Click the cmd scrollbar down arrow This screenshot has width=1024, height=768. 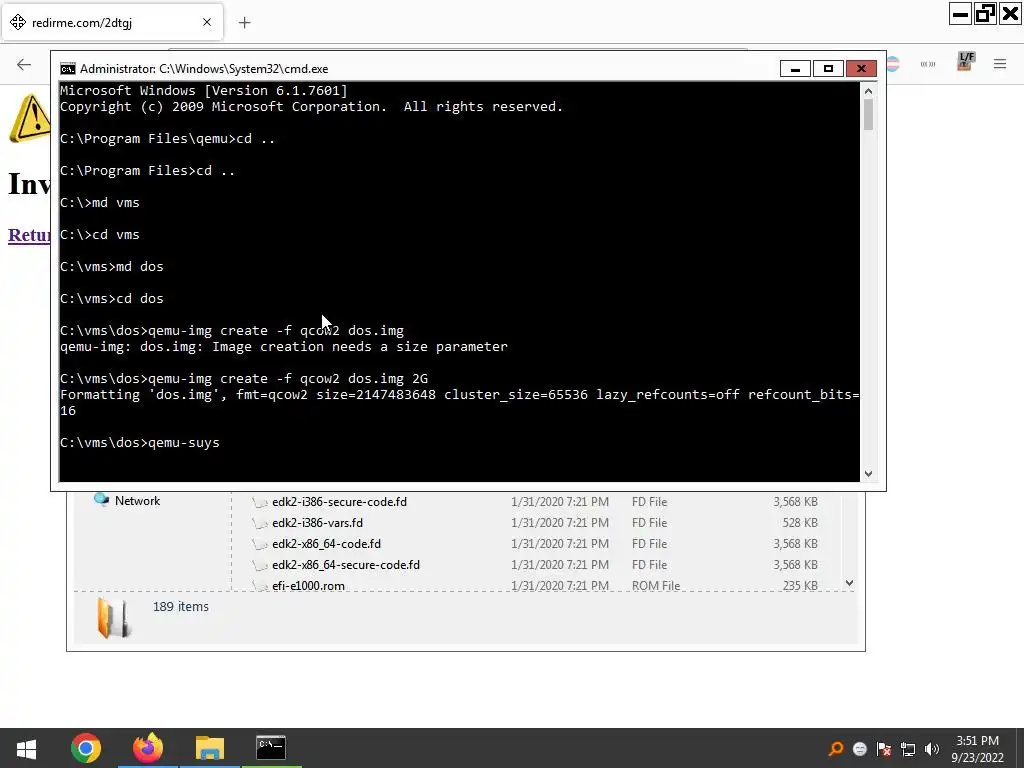(868, 474)
